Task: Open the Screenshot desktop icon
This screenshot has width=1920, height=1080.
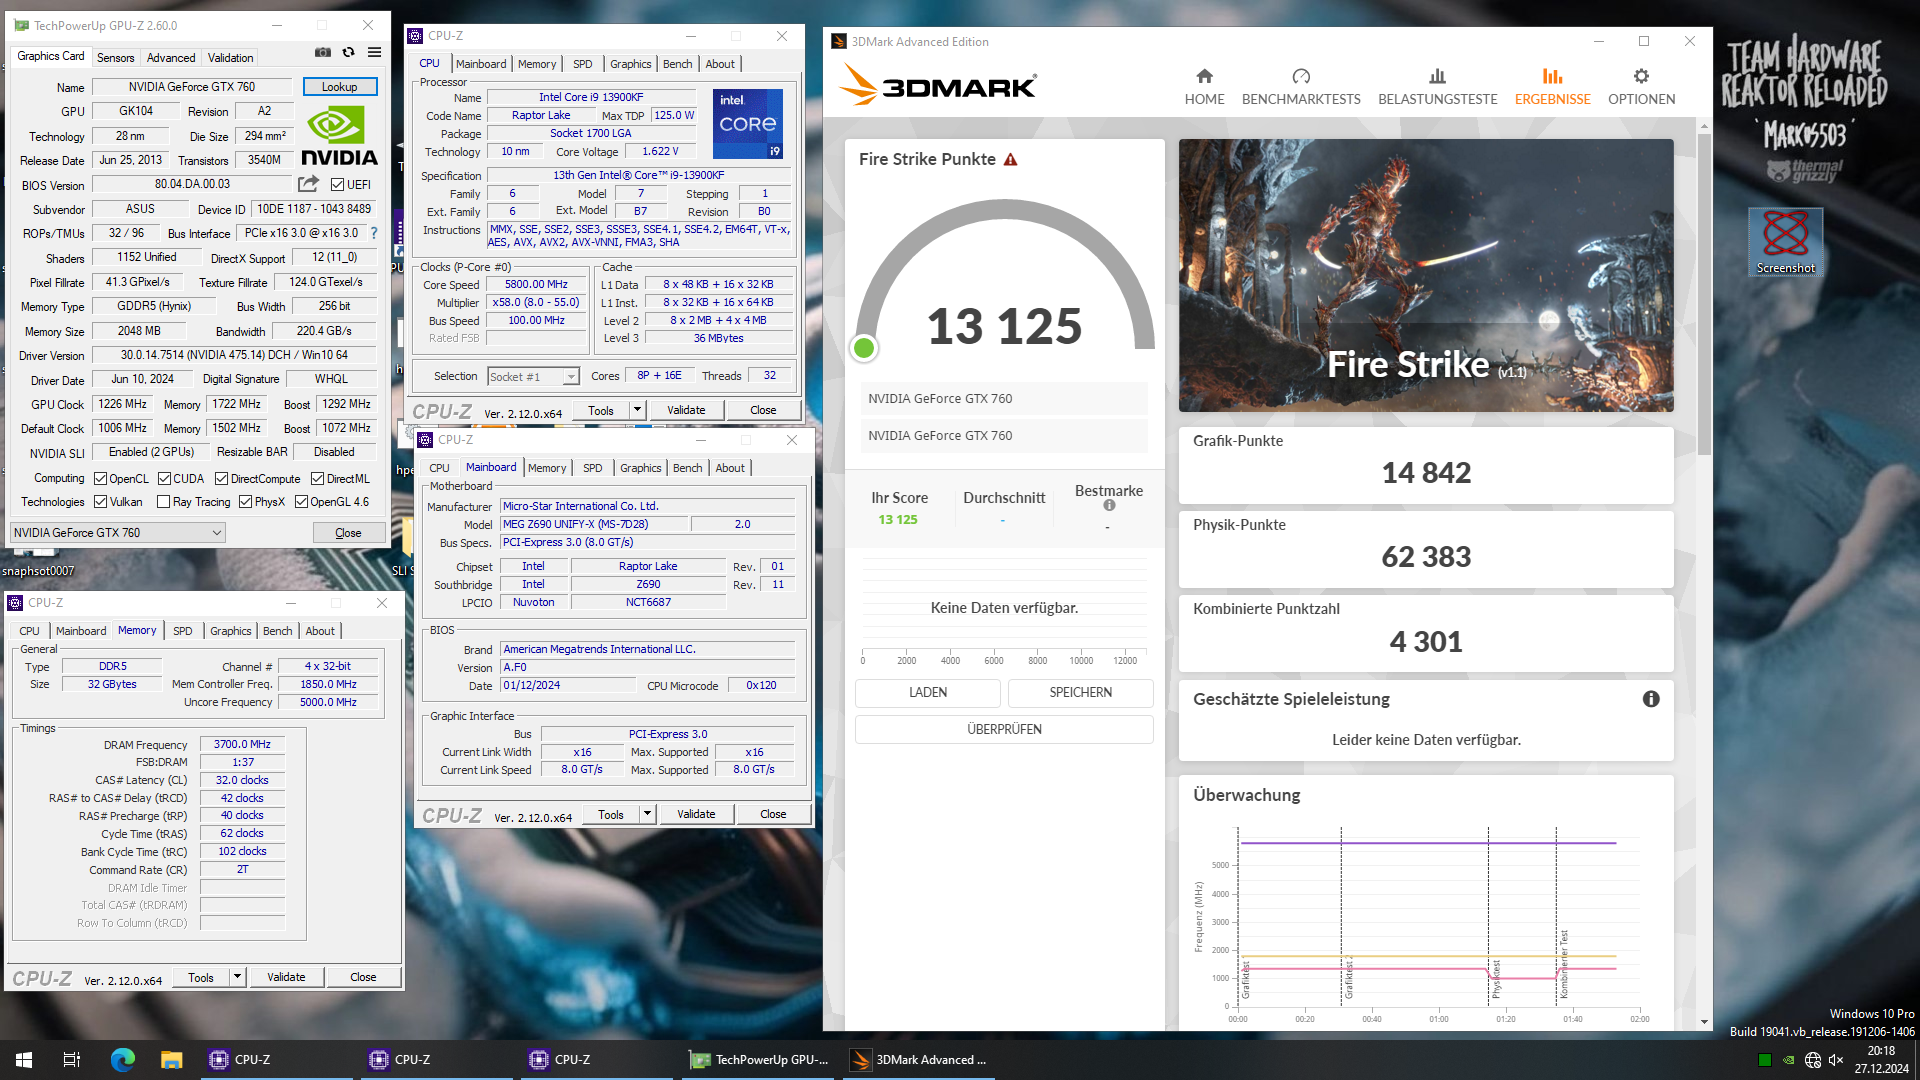Action: (1785, 241)
